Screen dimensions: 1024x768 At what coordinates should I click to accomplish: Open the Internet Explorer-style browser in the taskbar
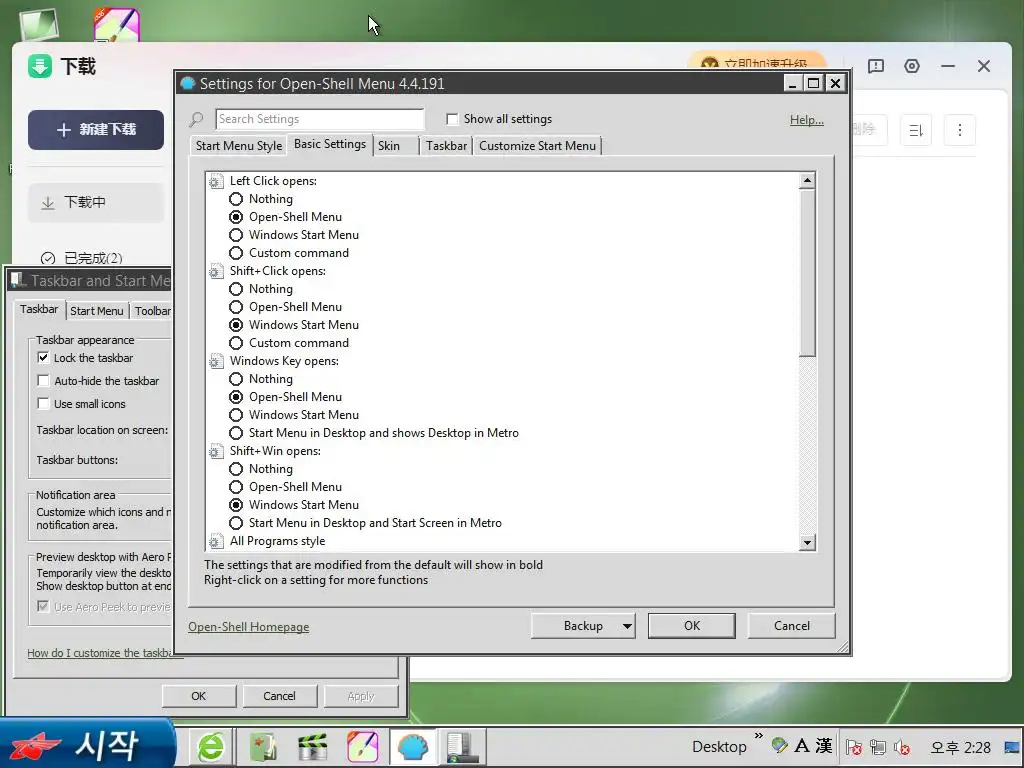click(211, 746)
